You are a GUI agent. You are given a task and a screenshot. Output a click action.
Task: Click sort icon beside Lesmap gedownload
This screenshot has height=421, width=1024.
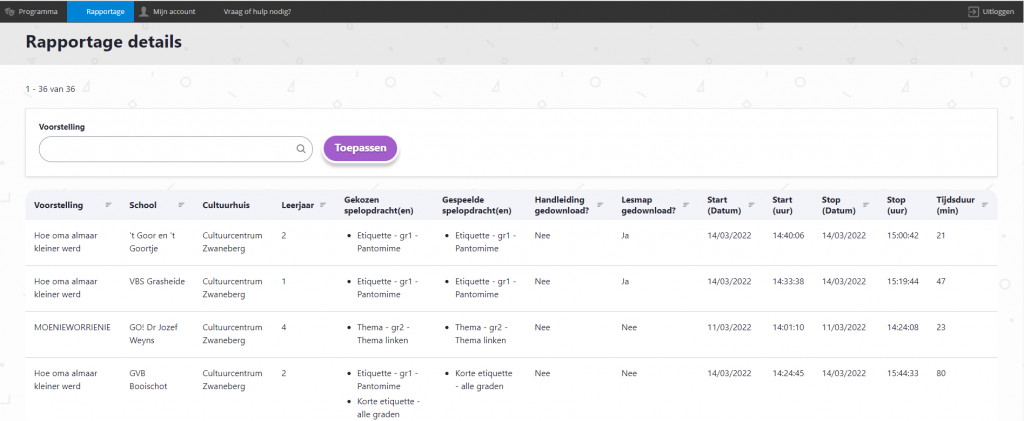pyautogui.click(x=685, y=205)
